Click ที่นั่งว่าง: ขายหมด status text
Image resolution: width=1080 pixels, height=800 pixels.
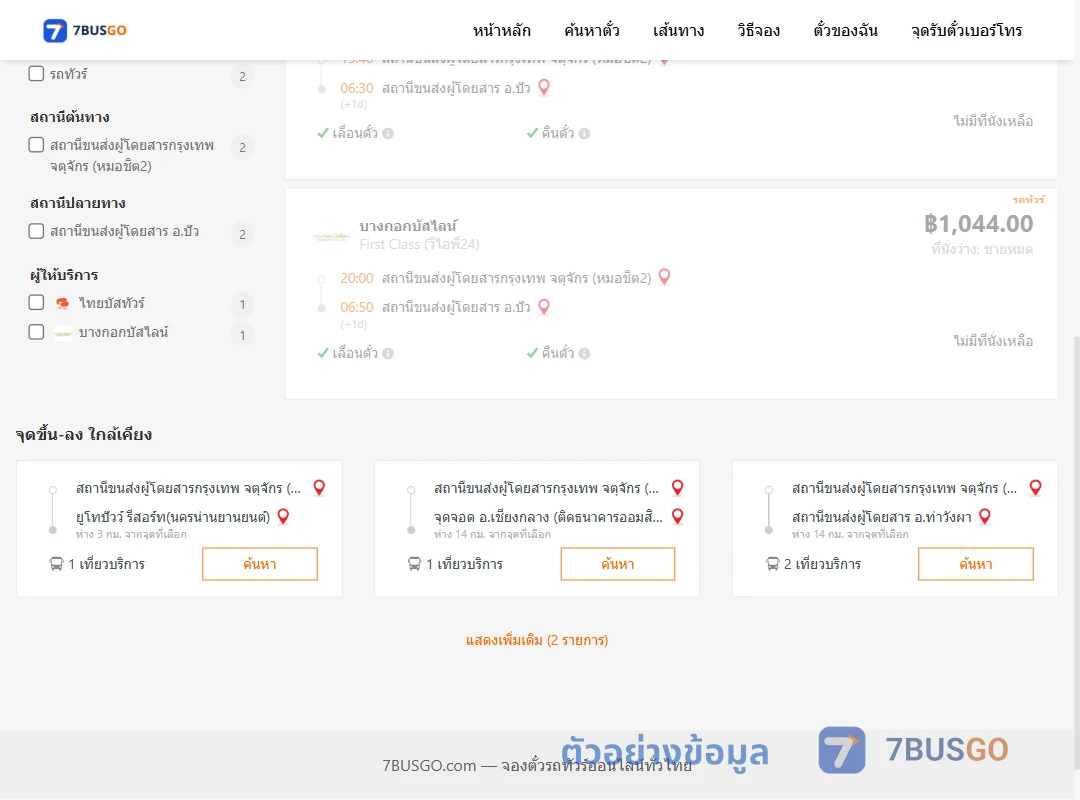click(x=982, y=249)
